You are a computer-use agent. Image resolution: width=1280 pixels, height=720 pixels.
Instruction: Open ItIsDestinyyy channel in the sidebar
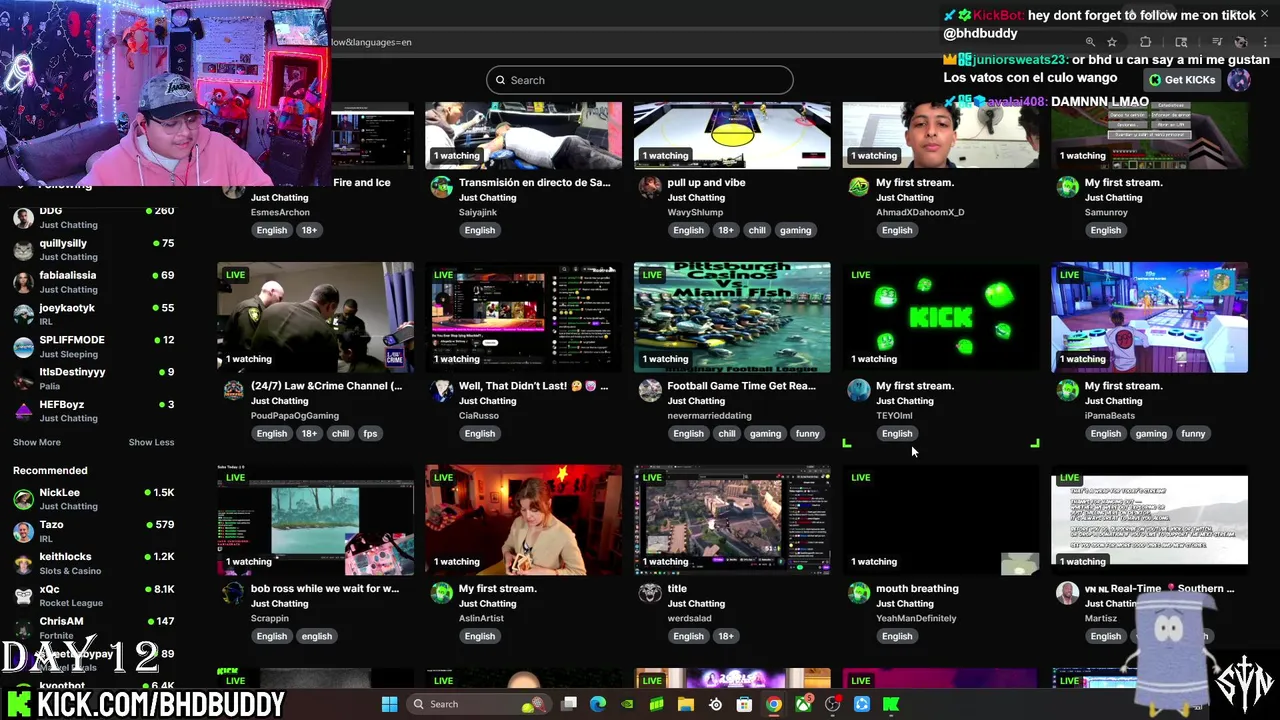pyautogui.click(x=93, y=378)
